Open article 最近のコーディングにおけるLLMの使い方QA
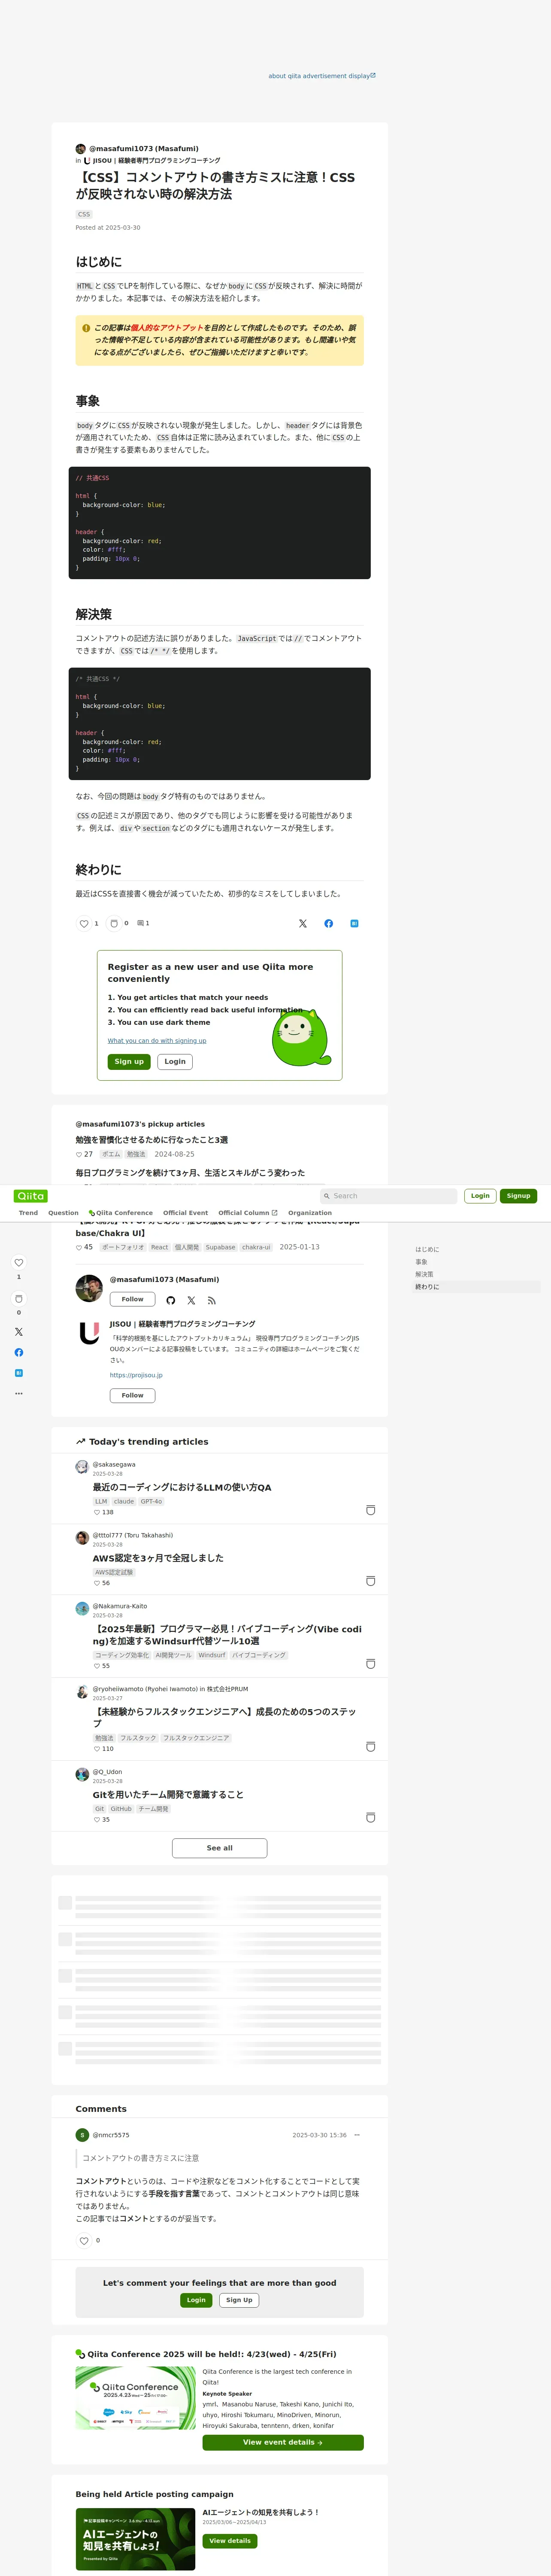 click(x=182, y=1487)
